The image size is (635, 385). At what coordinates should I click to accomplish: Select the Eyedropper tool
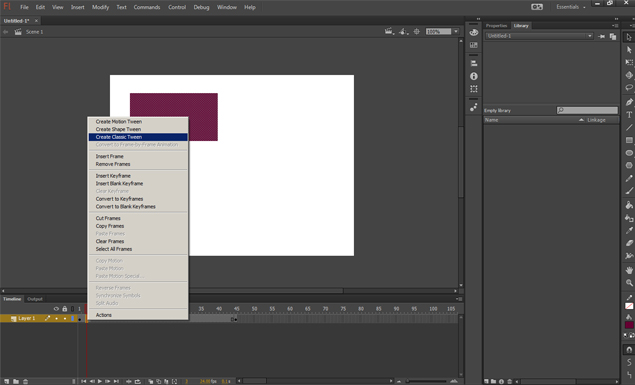click(629, 230)
